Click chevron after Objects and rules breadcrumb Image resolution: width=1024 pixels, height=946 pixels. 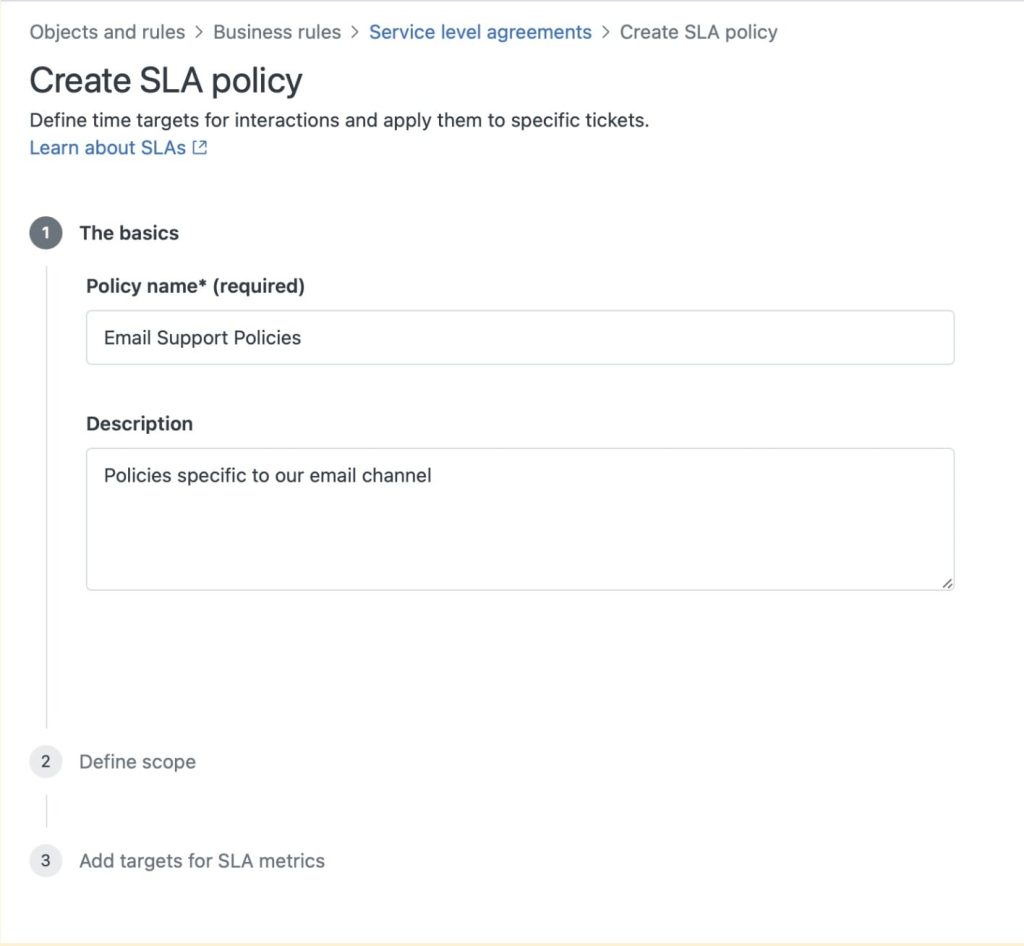pyautogui.click(x=199, y=32)
